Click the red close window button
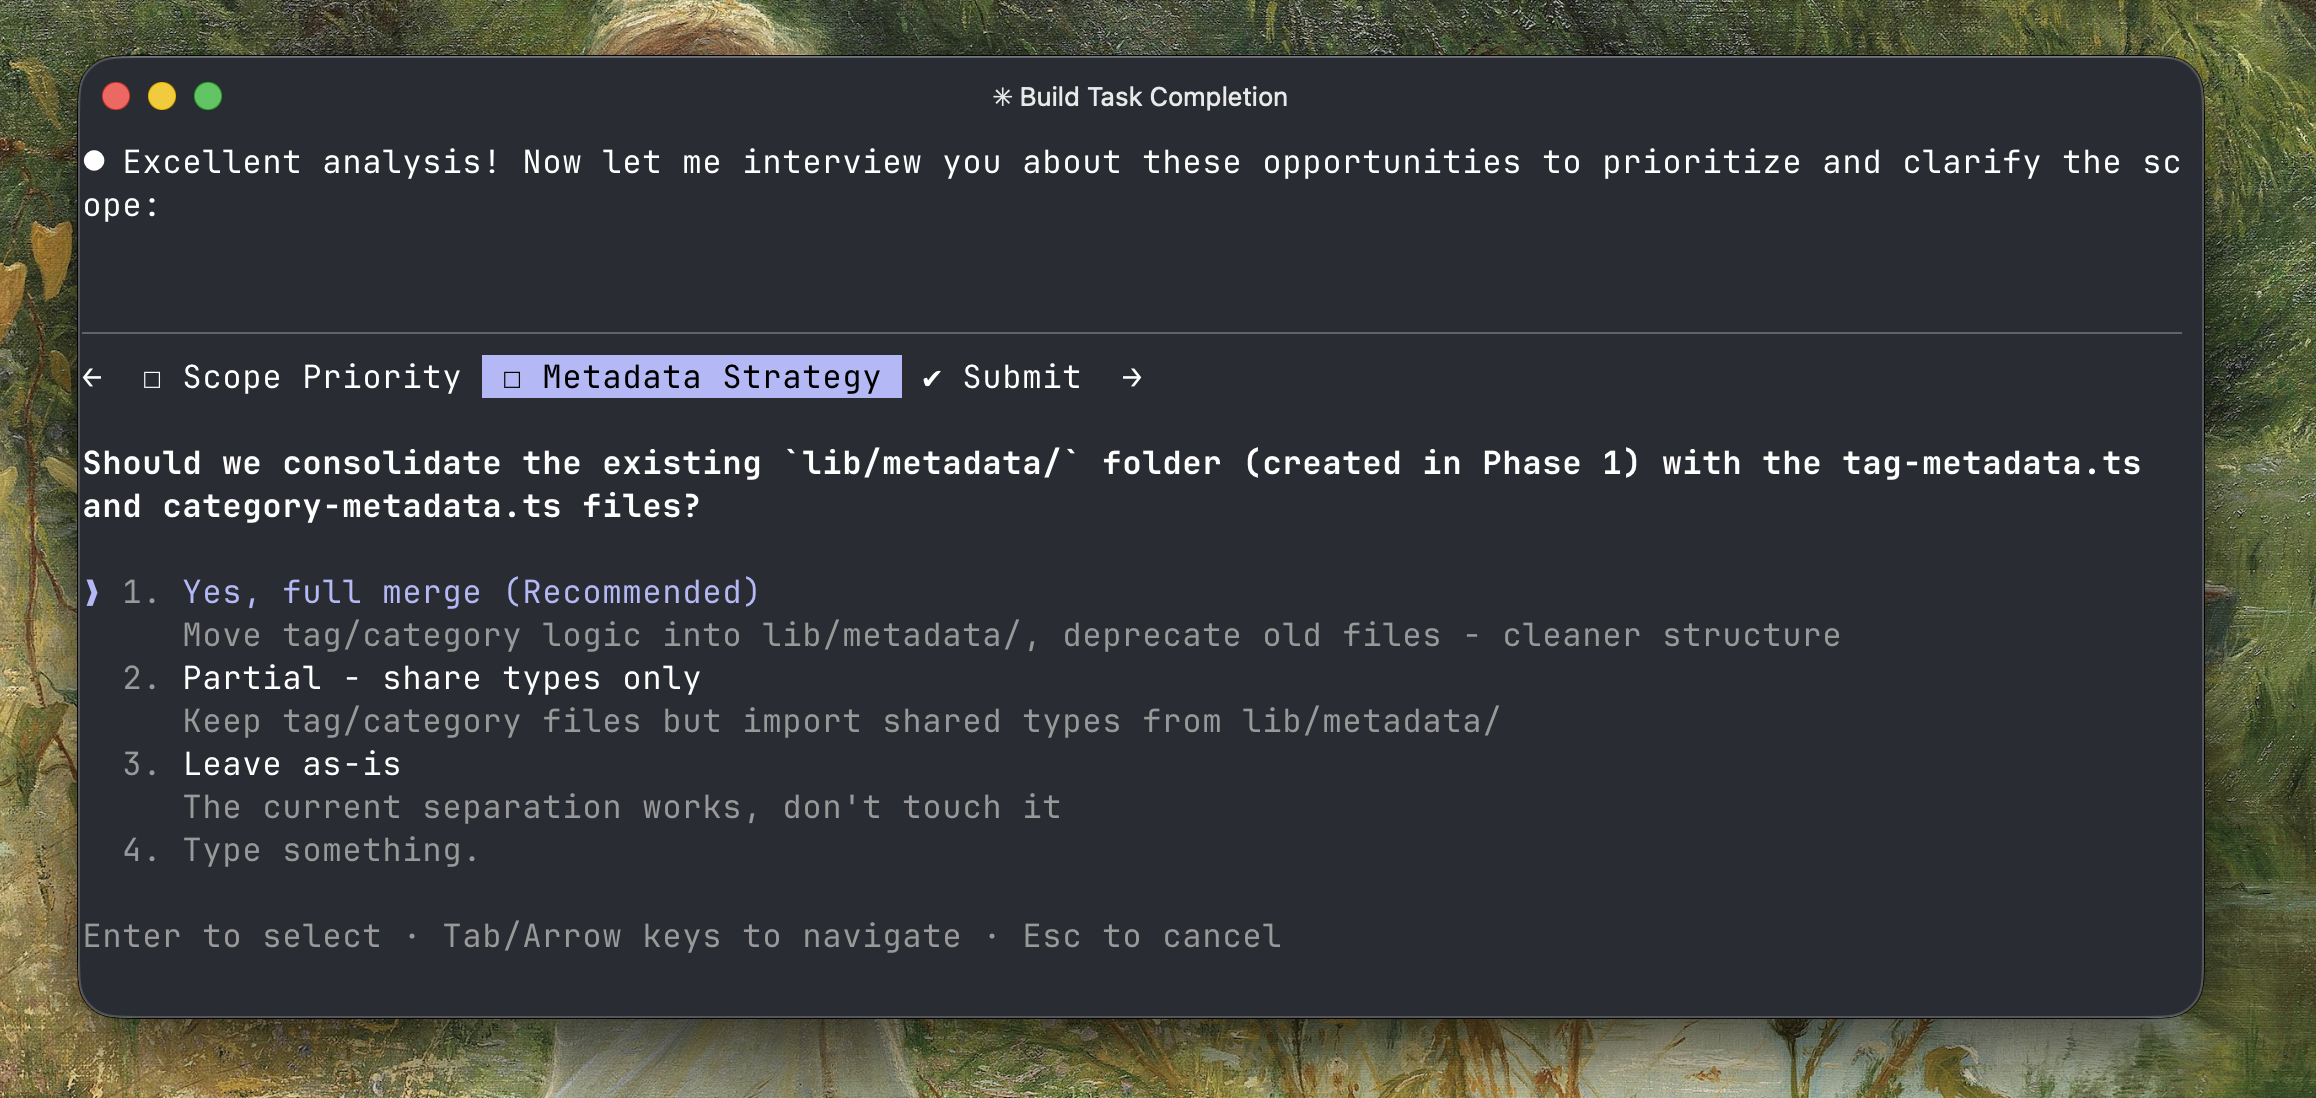2316x1098 pixels. pos(116,96)
